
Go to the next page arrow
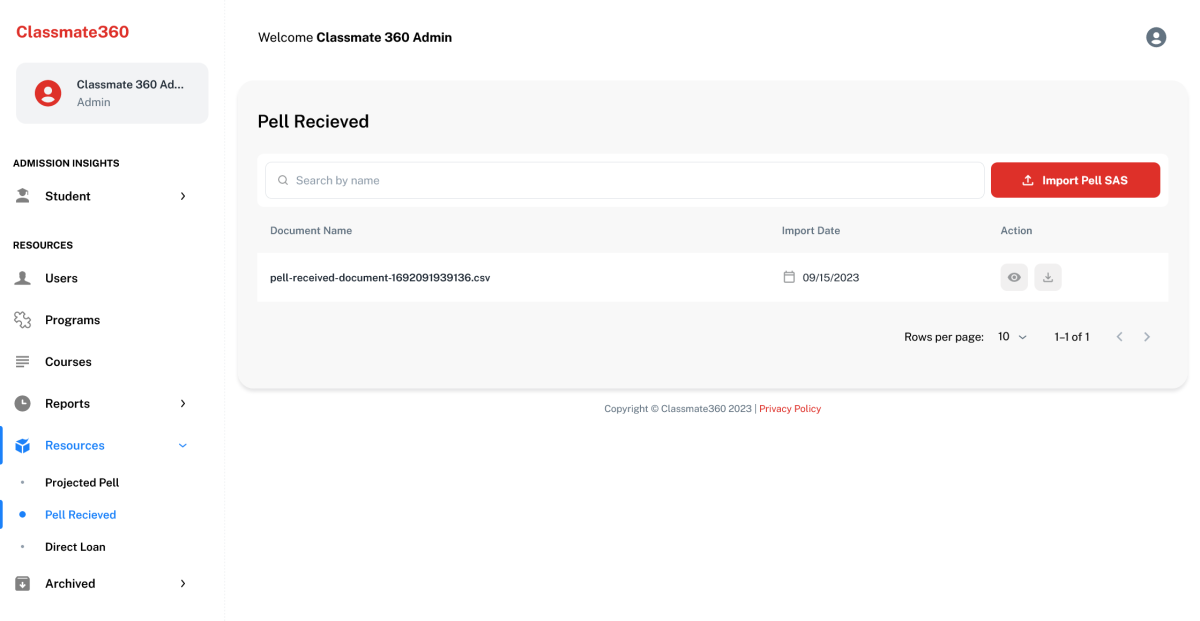point(1147,337)
